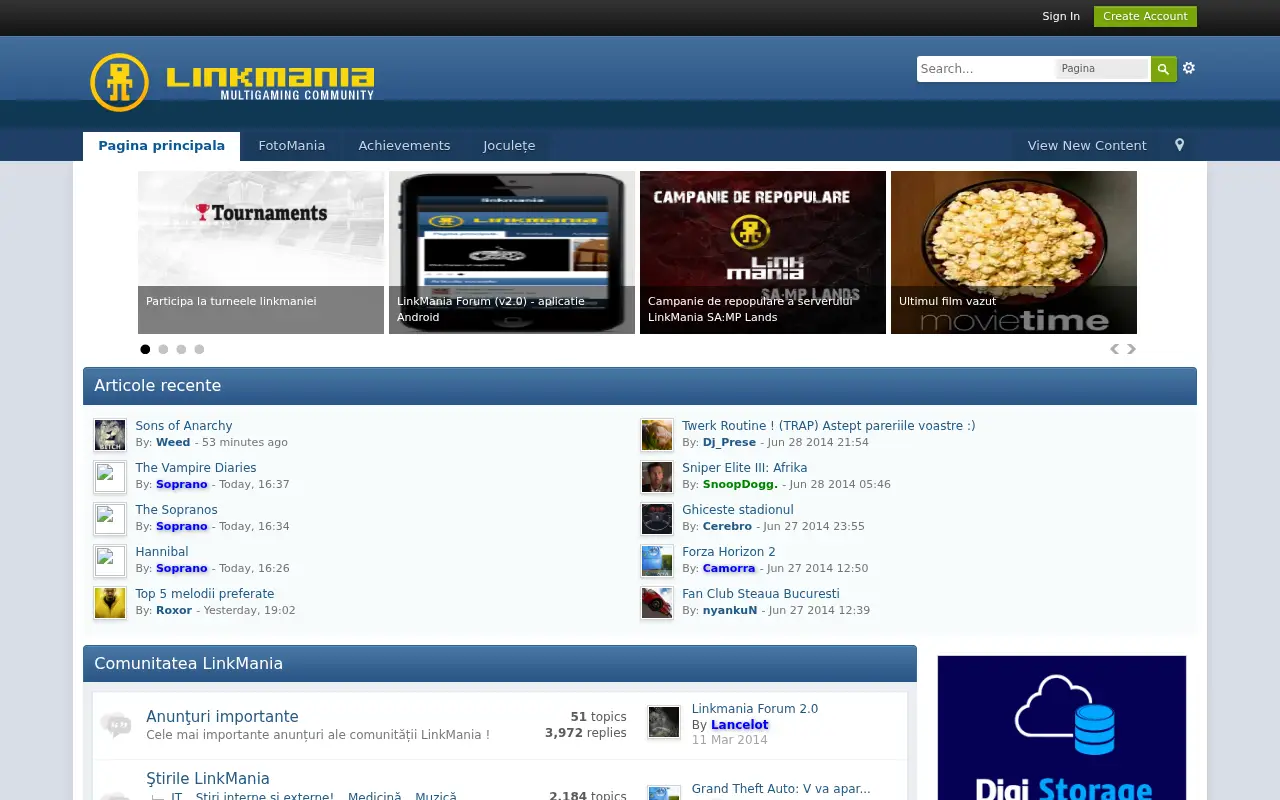Open the FotoMania tab
Screen dimensions: 1280x800
(292, 146)
